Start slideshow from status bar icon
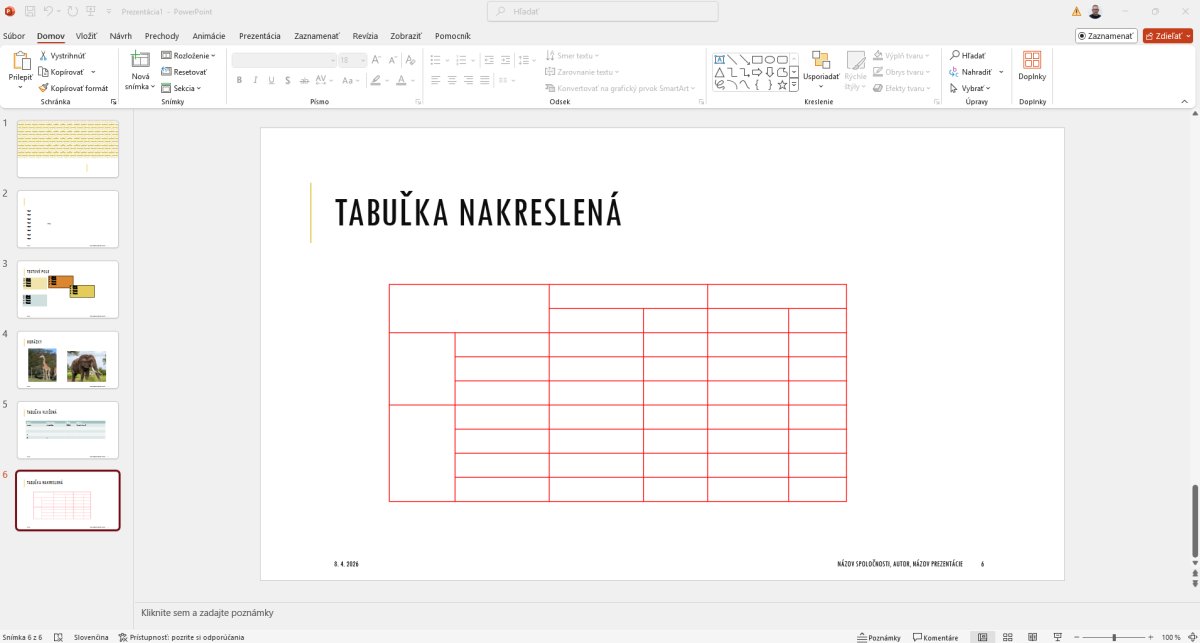 (x=1057, y=637)
